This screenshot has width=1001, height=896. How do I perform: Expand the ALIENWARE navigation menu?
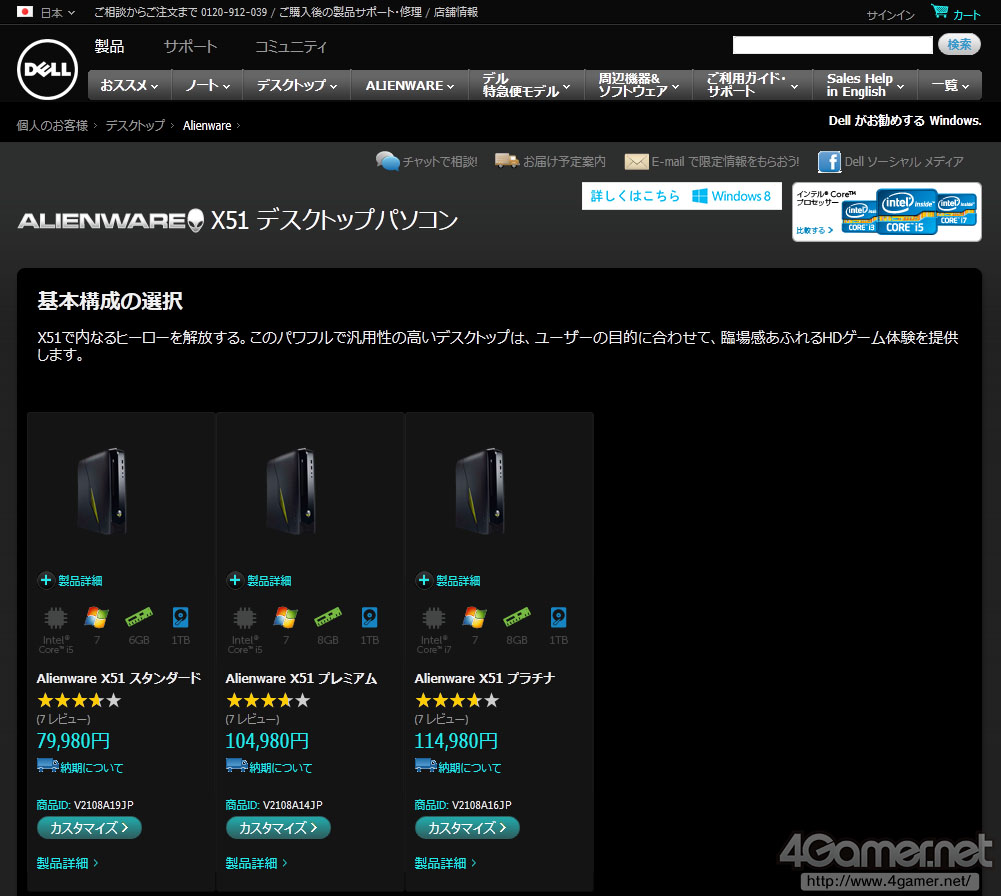coord(410,86)
